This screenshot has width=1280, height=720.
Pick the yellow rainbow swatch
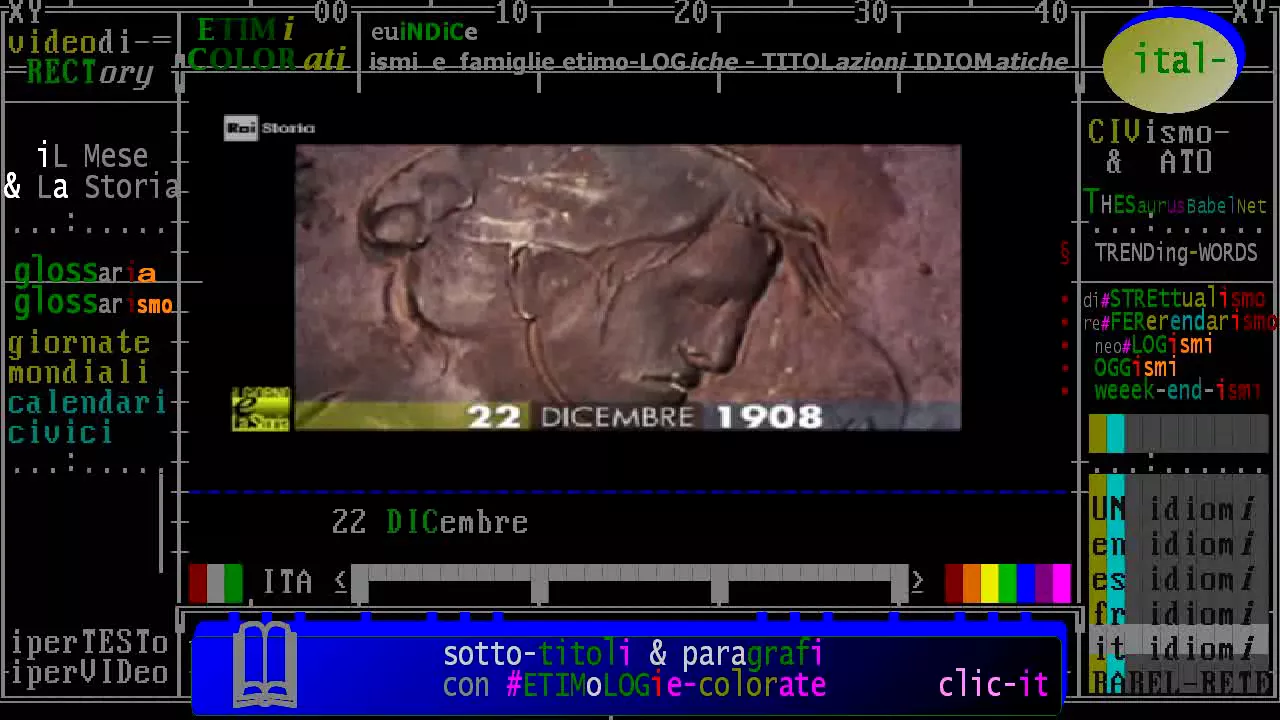point(990,584)
